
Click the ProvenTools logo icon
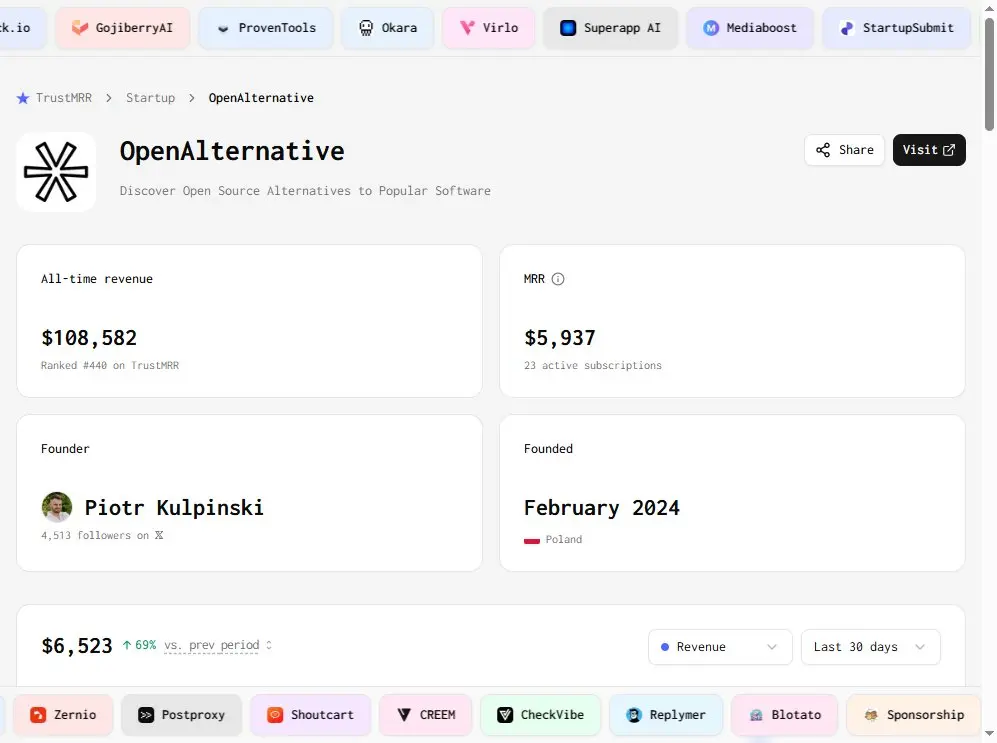pos(223,28)
